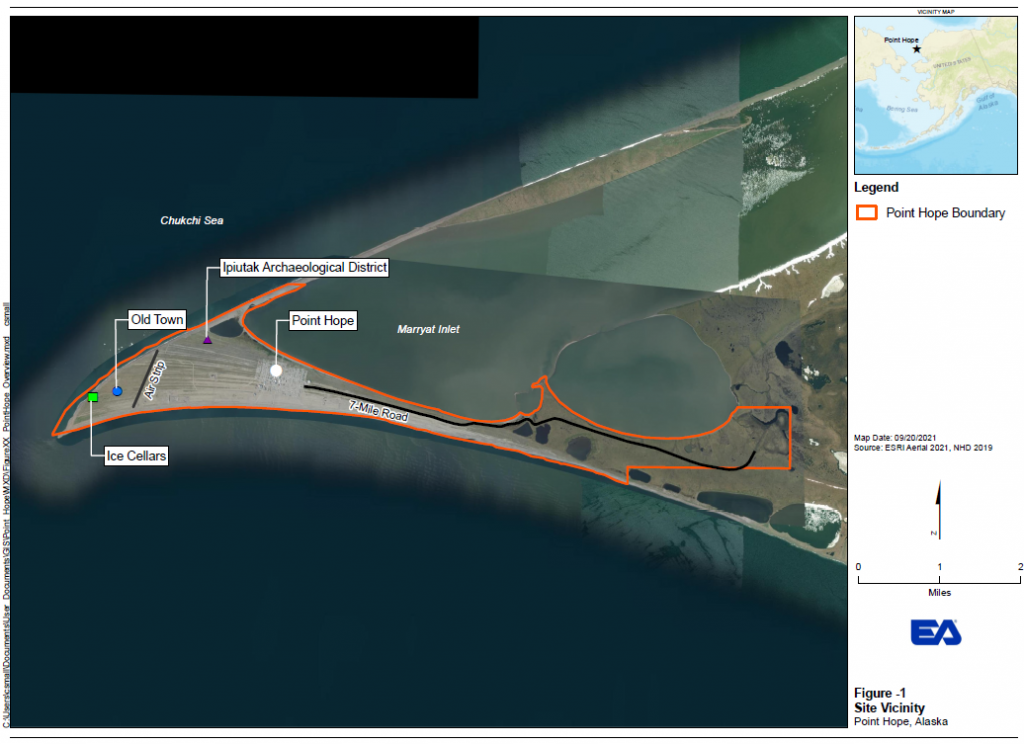Click the "Point Hope" callout label on the main map
The height and width of the screenshot is (744, 1024).
coord(323,321)
